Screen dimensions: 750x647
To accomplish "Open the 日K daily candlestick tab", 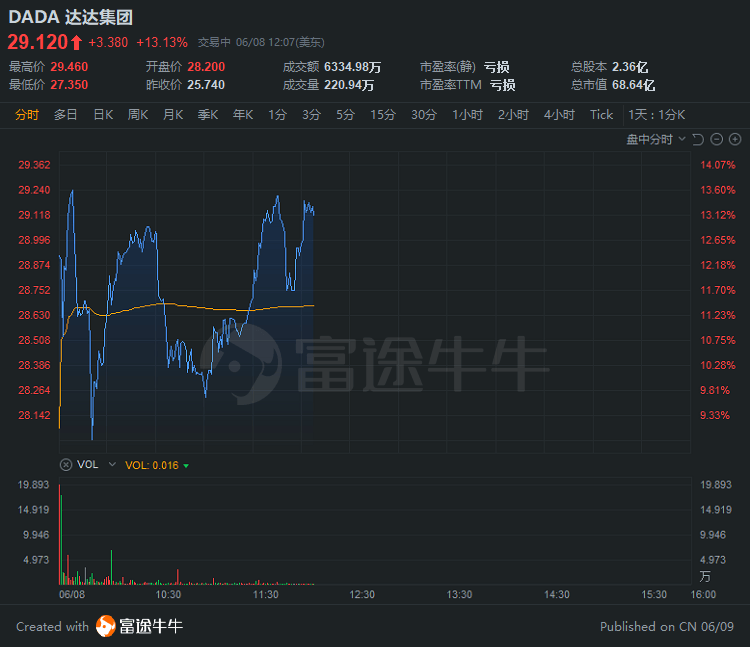I will pos(103,115).
